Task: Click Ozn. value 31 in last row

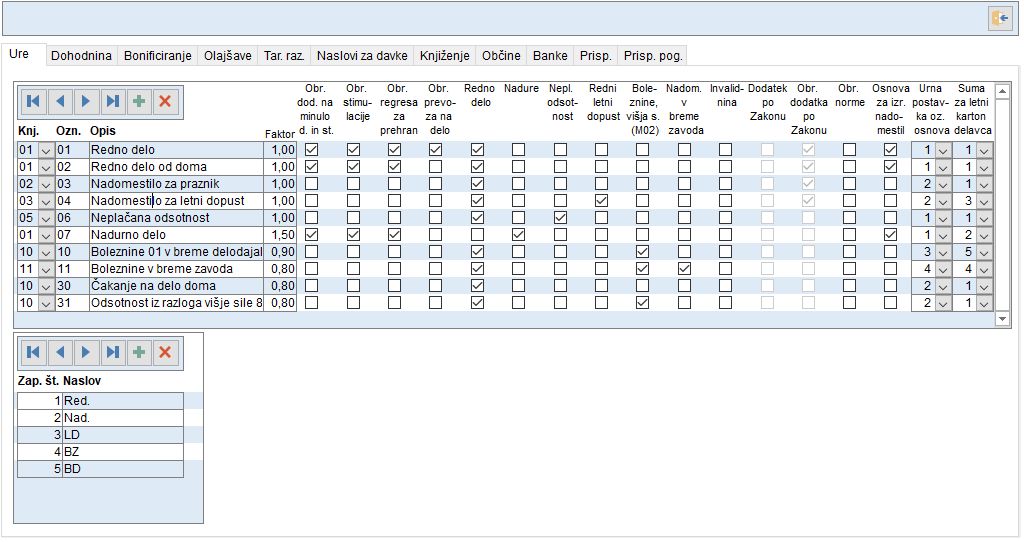Action: coord(72,302)
